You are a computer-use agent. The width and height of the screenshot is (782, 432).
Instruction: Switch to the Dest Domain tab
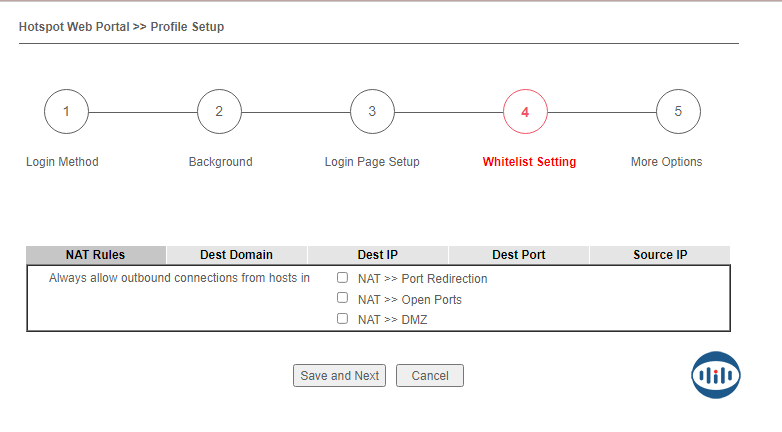tap(237, 255)
